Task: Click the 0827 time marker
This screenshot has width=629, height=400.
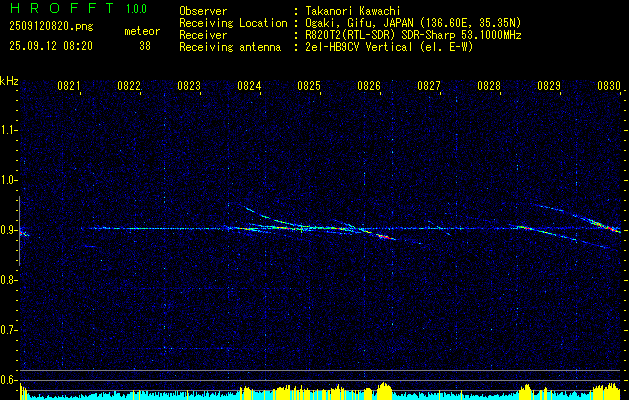Action: click(x=428, y=86)
